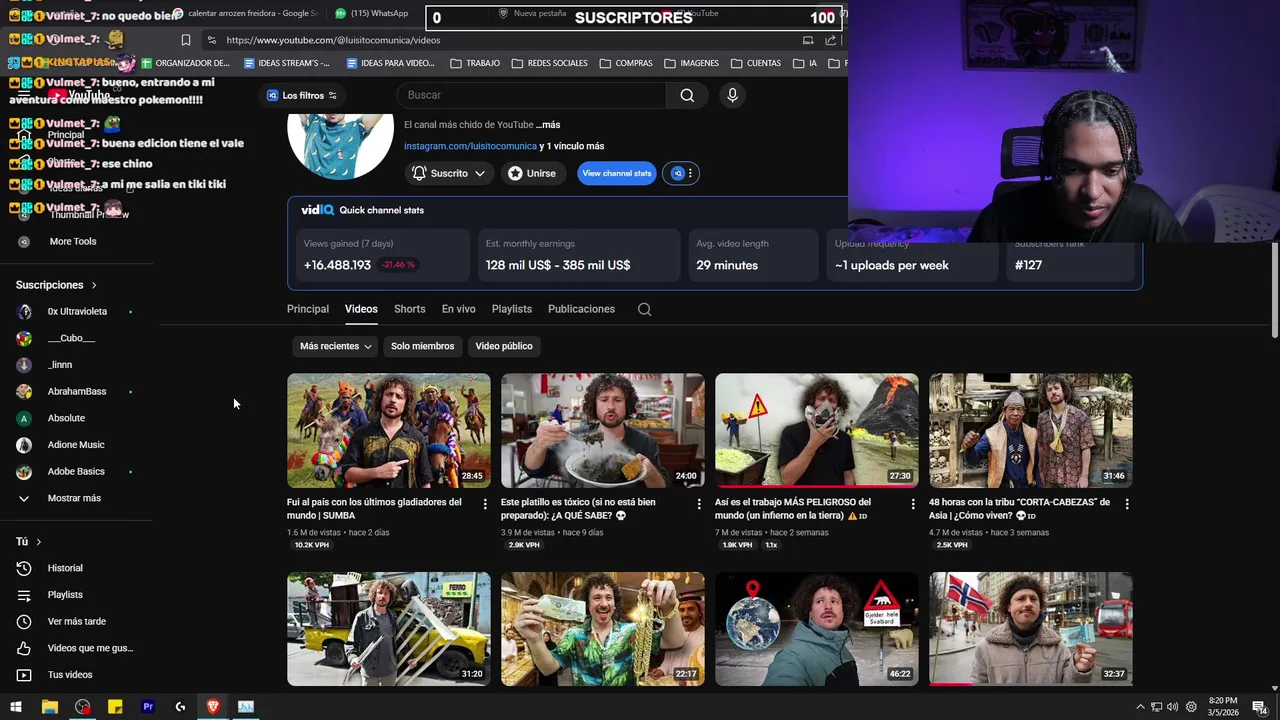Open IMAGENES bookmarks folder
The width and height of the screenshot is (1280, 720).
691,63
